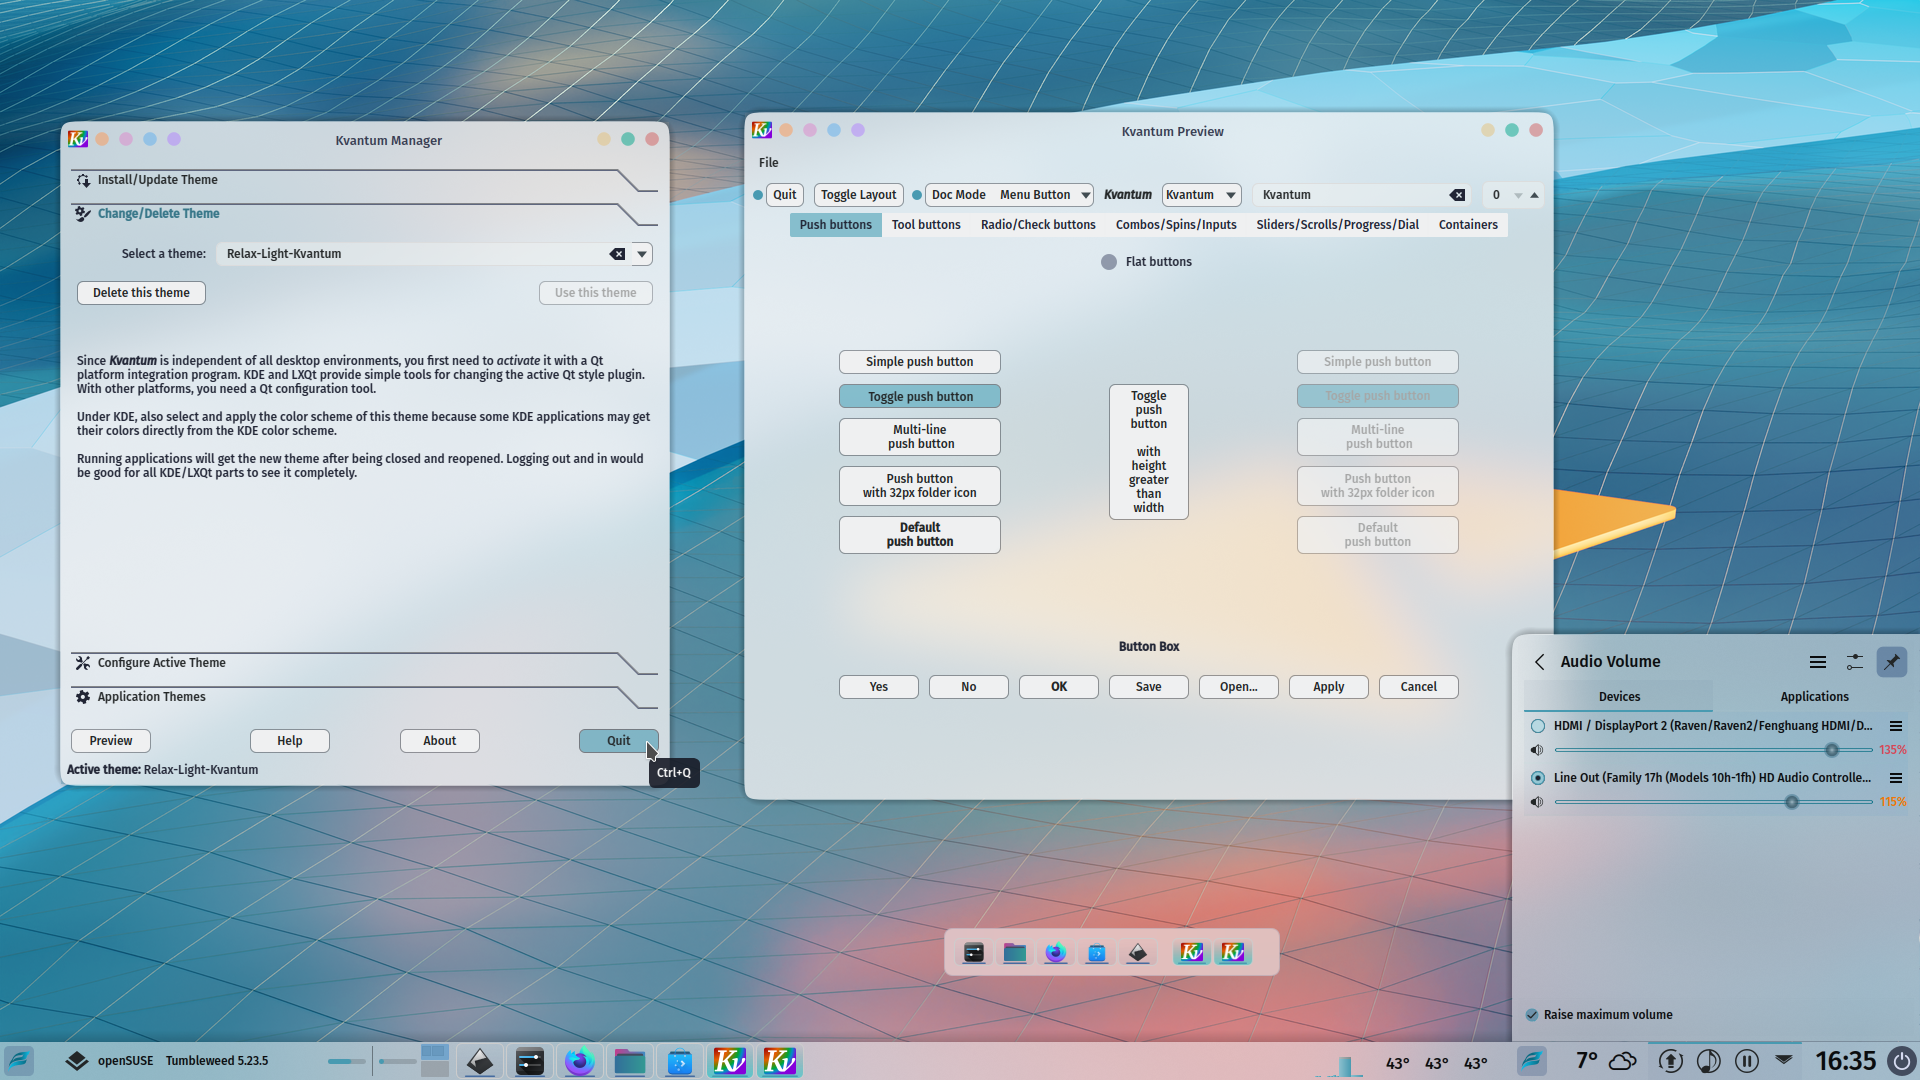Viewport: 1920px width, 1080px height.
Task: Open the Kvantum combo box in Preview
Action: (x=1201, y=195)
